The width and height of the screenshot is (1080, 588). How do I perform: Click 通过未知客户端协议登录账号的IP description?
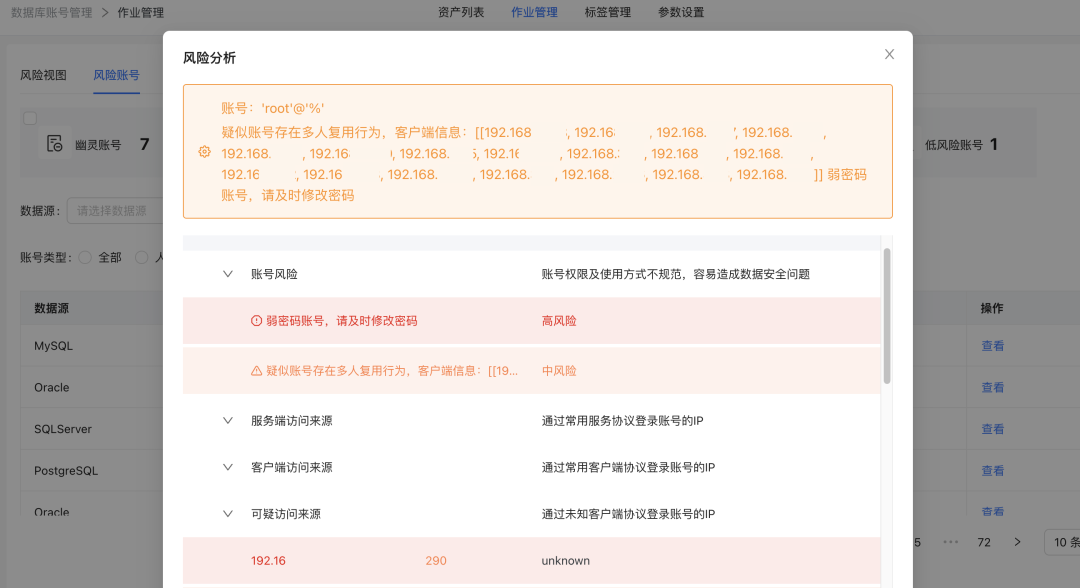point(628,514)
